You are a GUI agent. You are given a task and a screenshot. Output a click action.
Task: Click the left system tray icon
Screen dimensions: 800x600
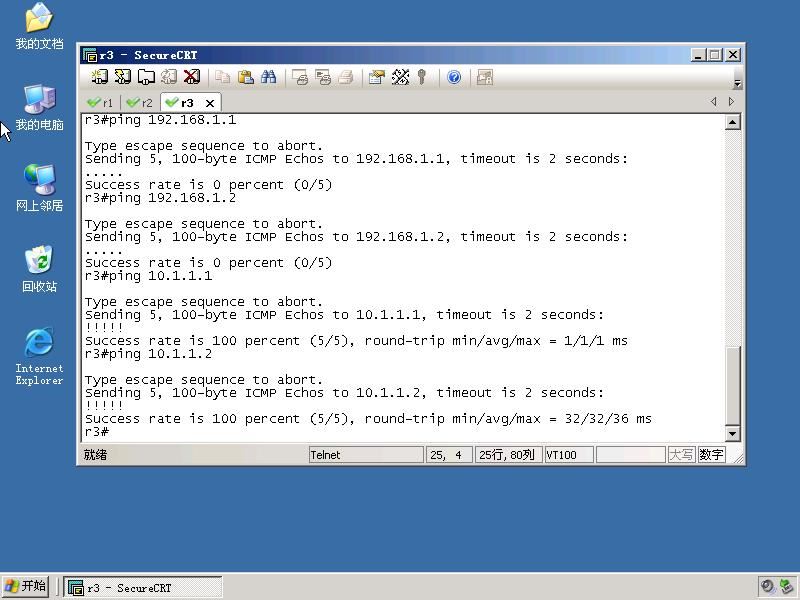[767, 586]
